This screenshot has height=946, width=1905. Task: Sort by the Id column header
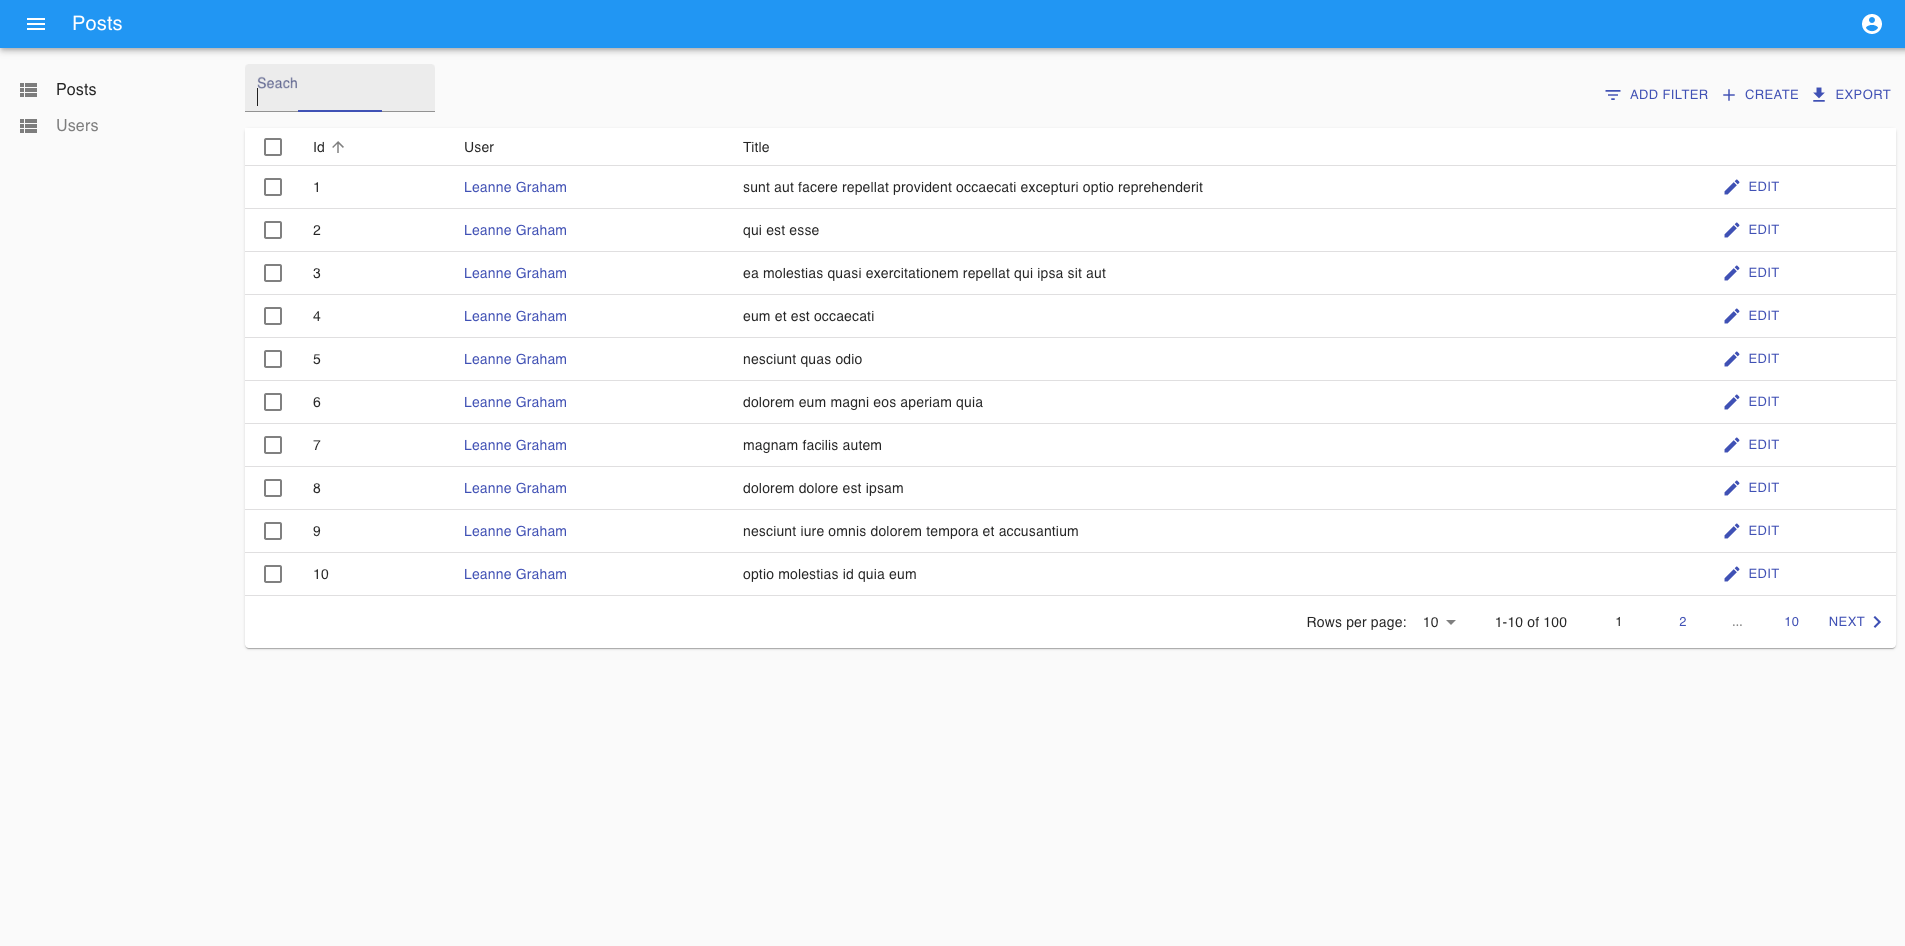point(319,147)
